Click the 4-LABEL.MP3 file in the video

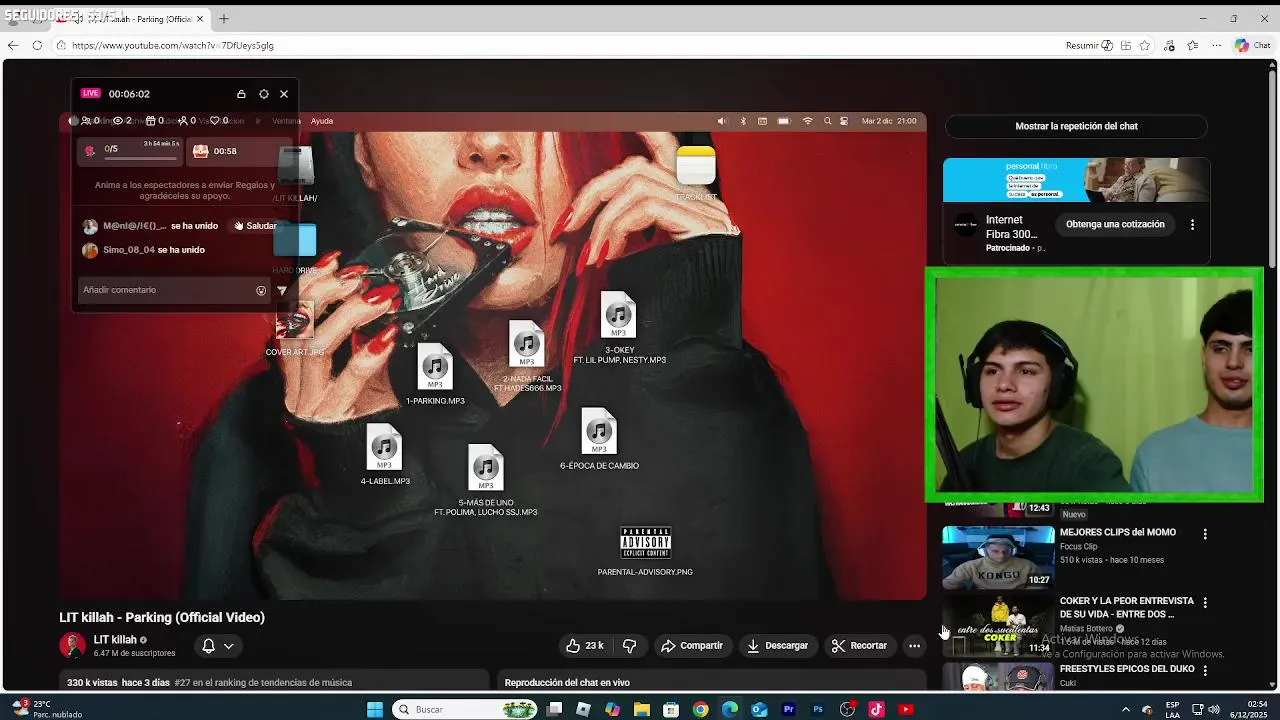(x=385, y=455)
